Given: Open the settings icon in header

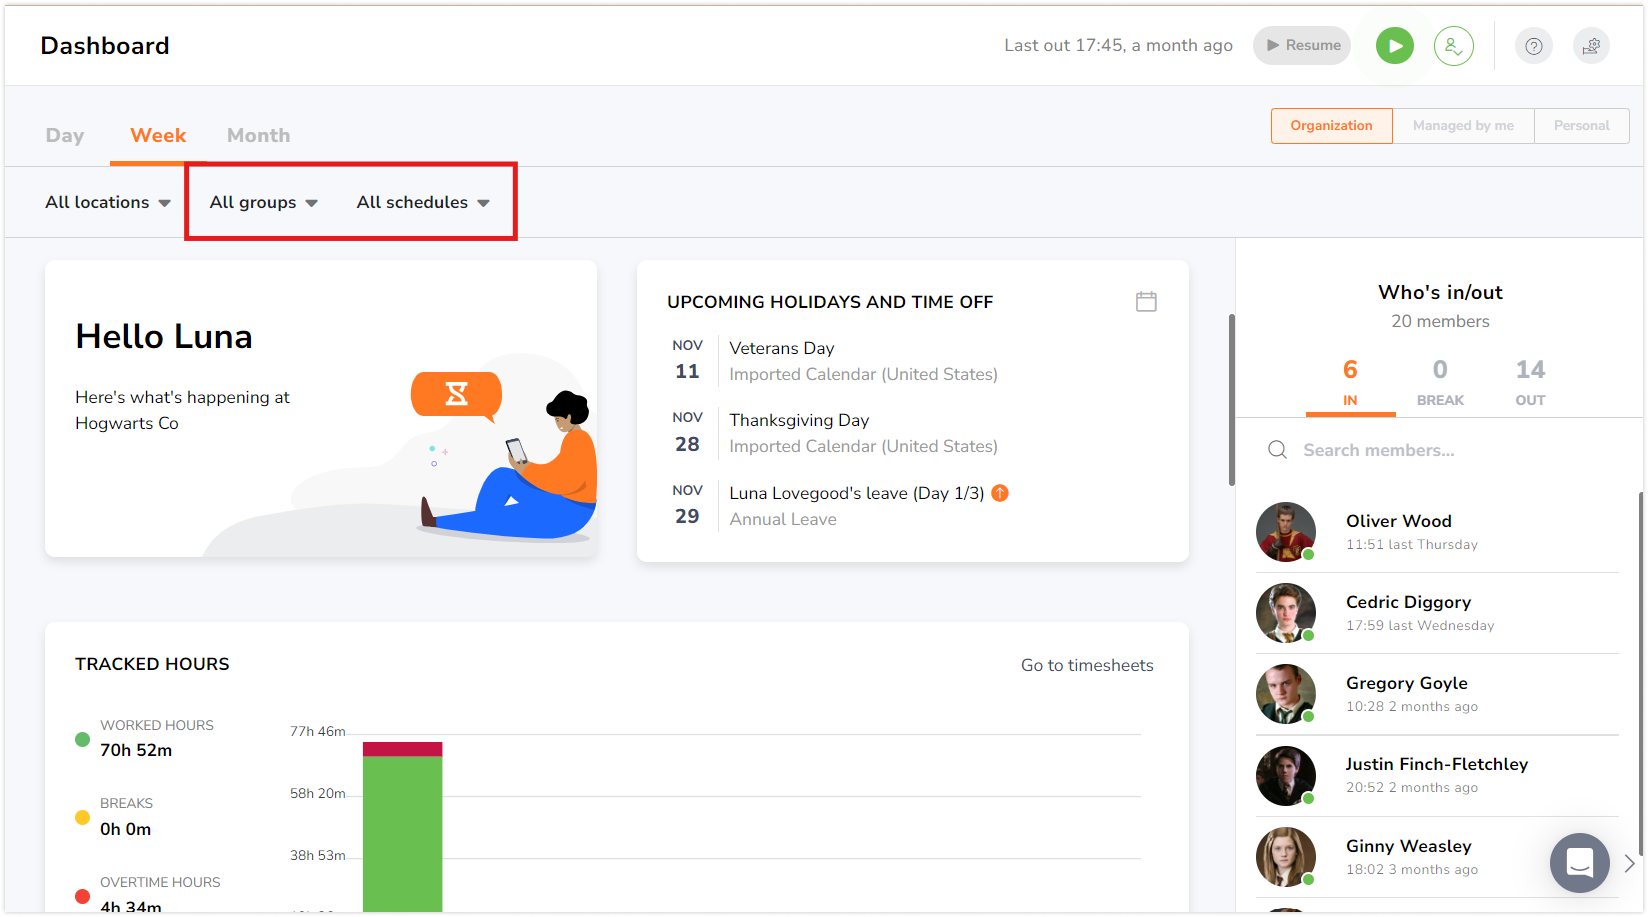Looking at the screenshot, I should [1591, 46].
